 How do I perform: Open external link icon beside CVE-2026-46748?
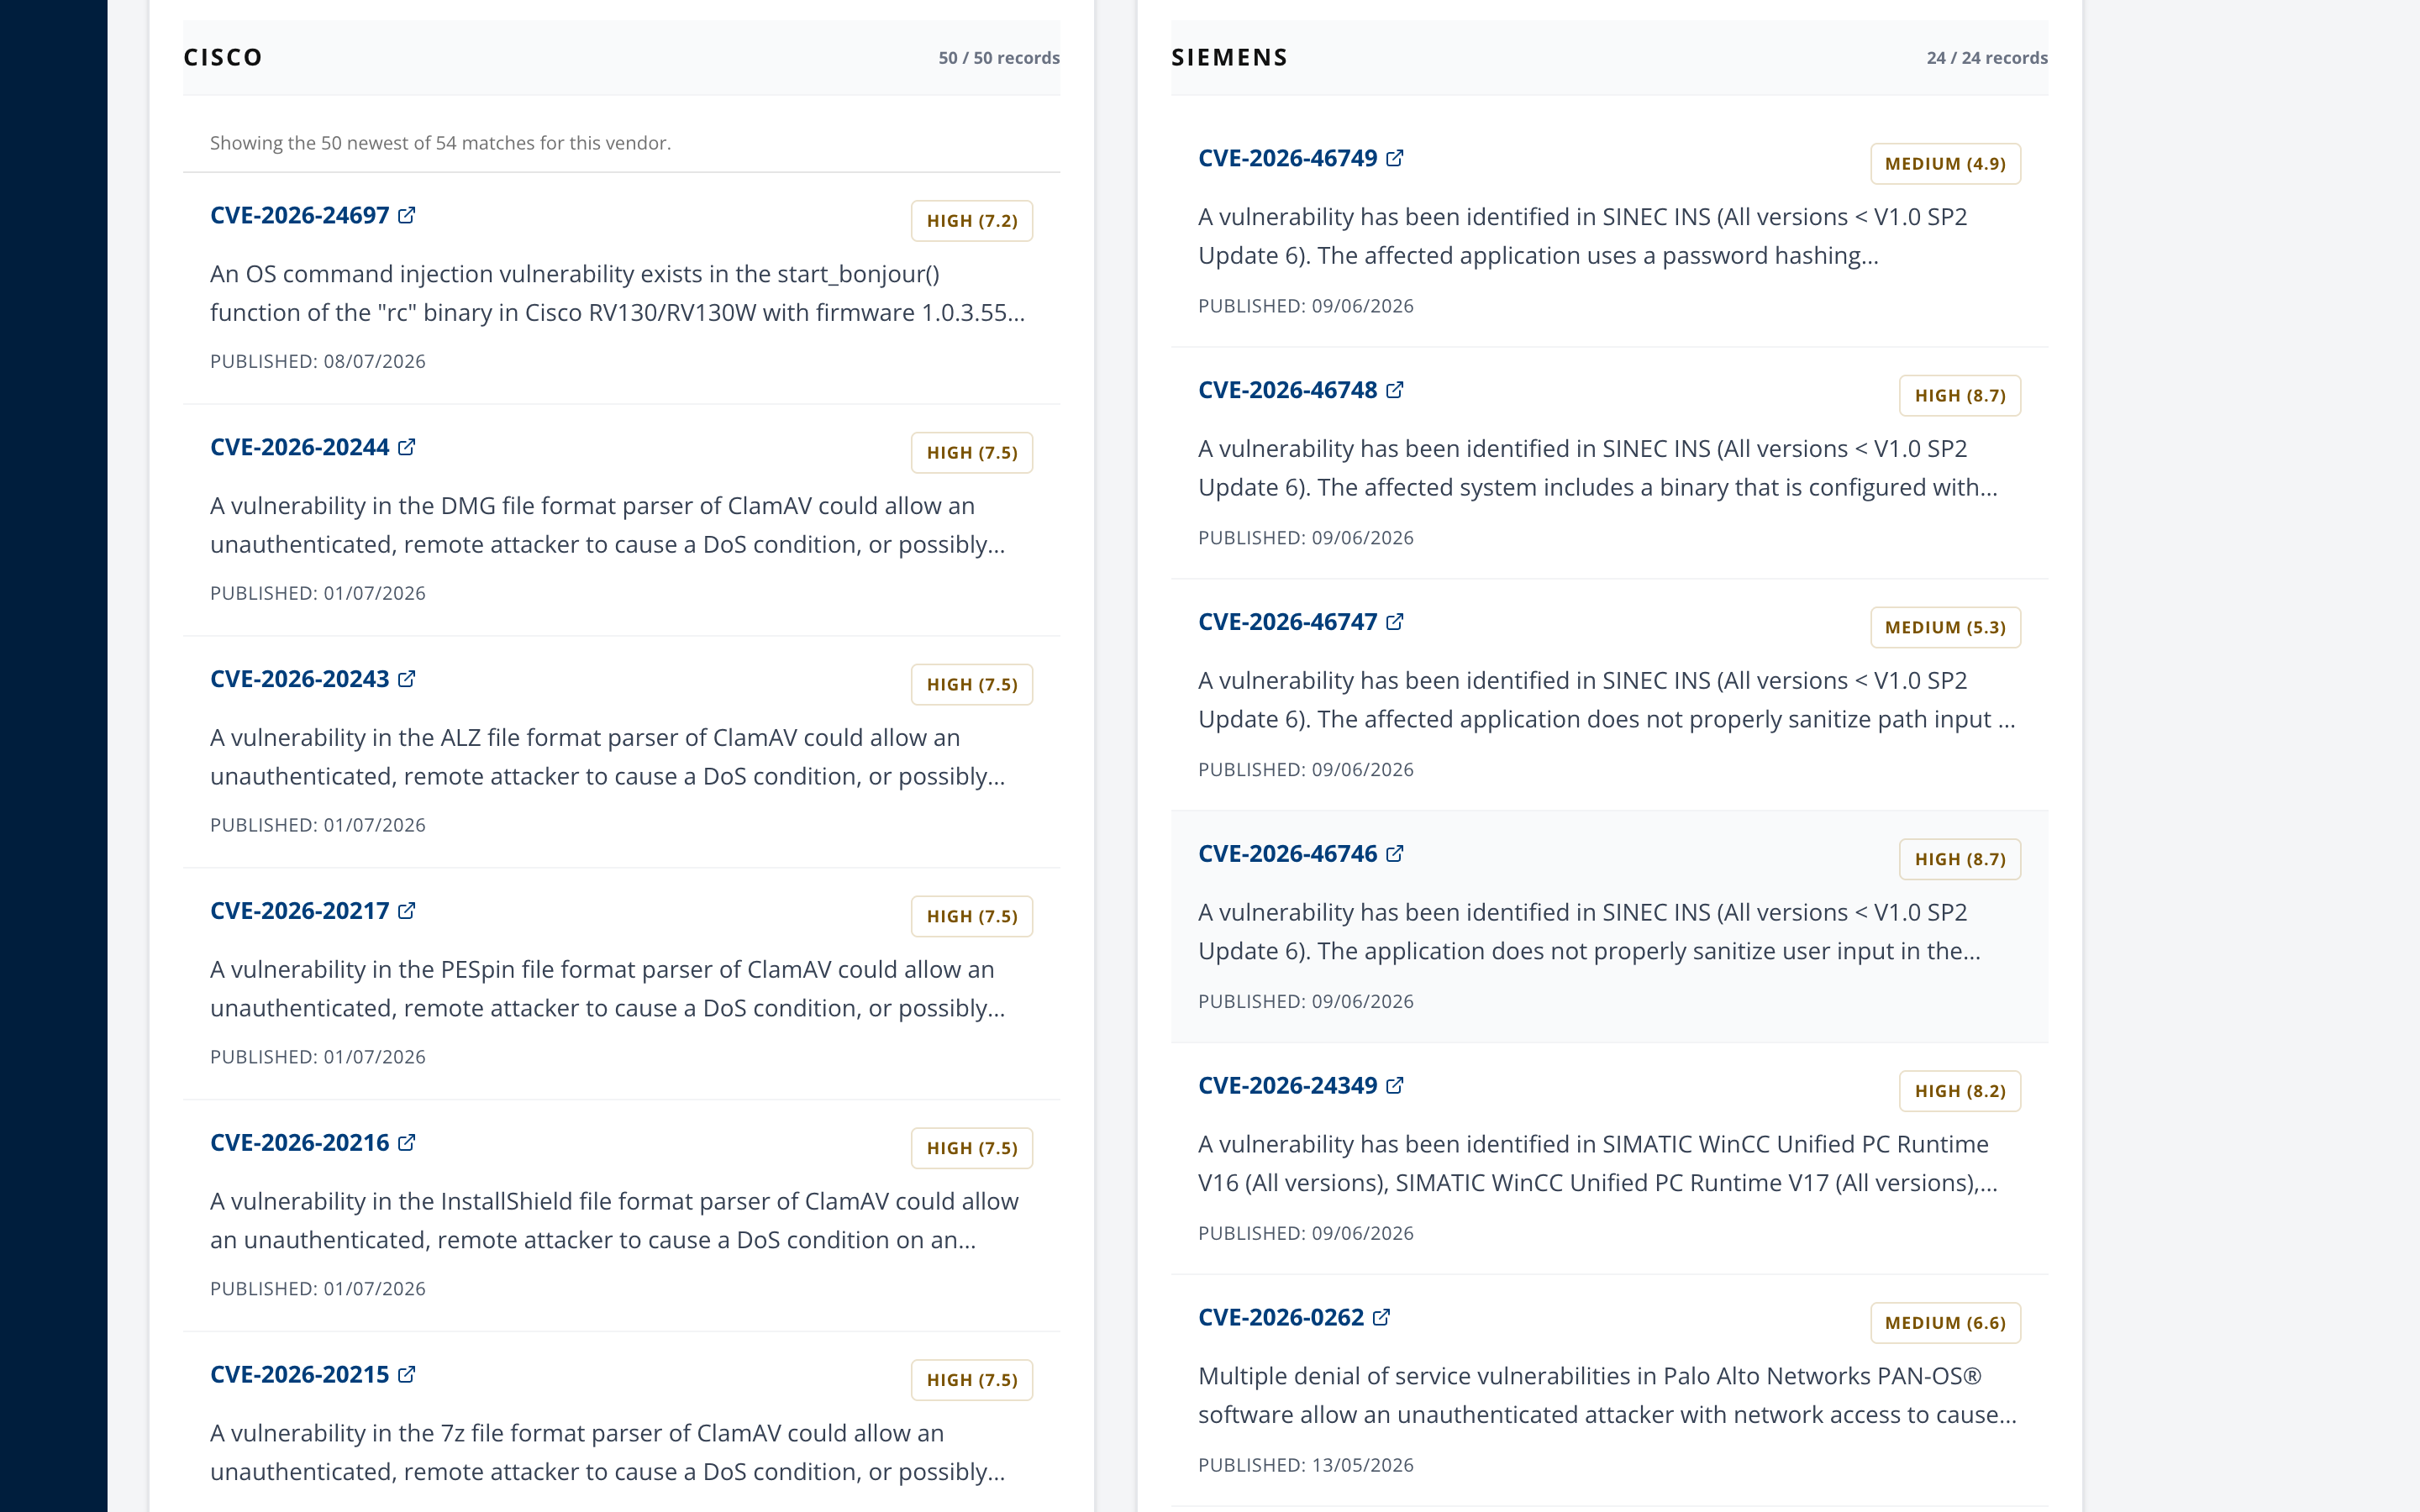tap(1395, 390)
